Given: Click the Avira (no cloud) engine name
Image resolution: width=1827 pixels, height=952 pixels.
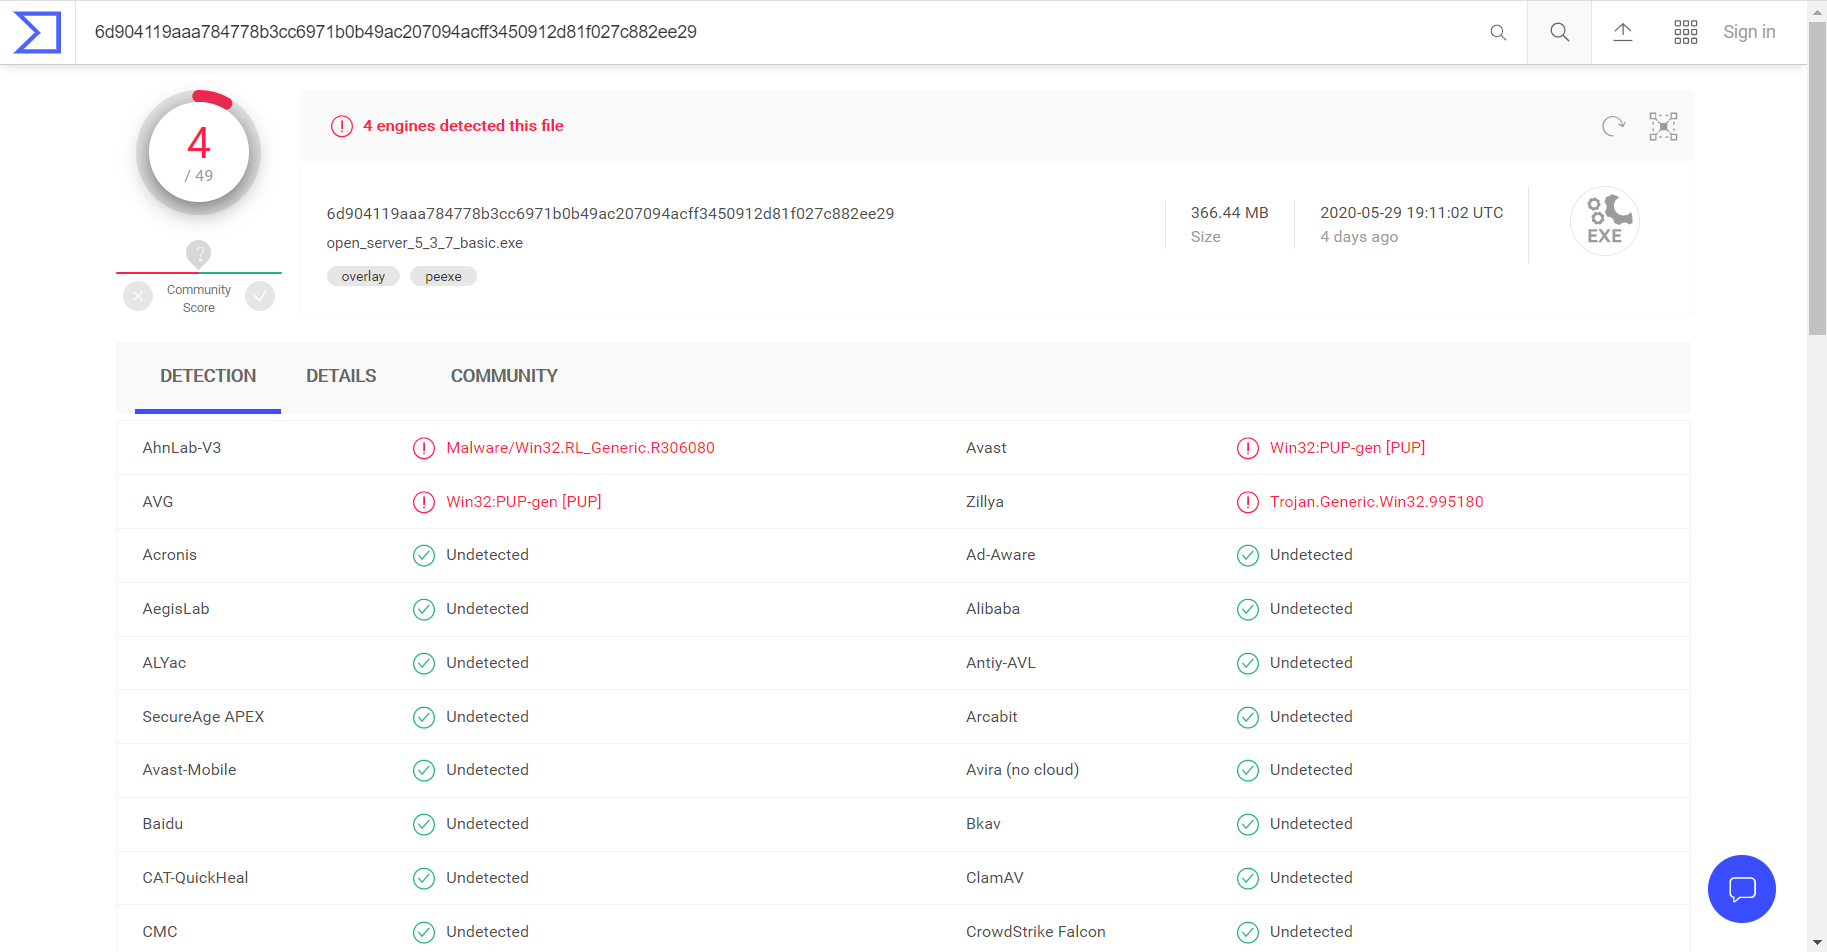Looking at the screenshot, I should tap(1022, 770).
